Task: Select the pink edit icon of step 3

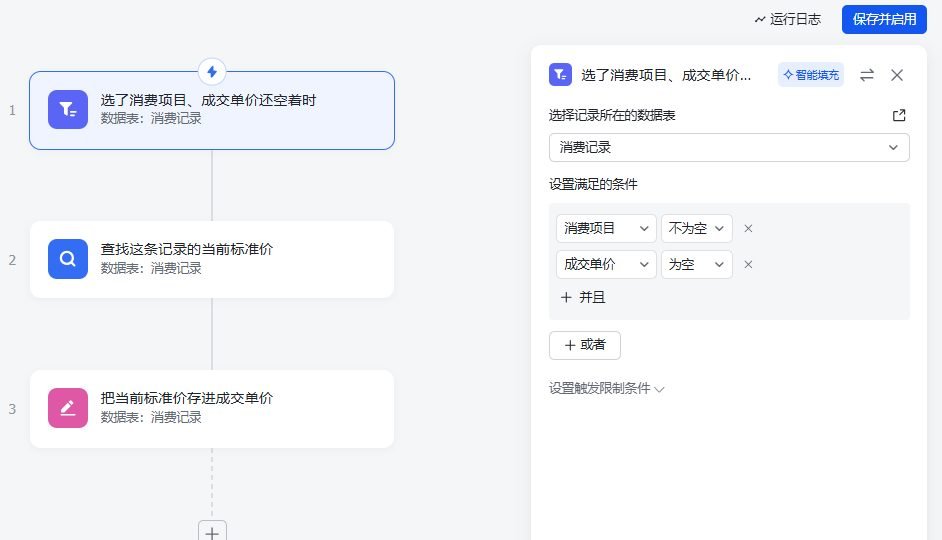Action: [x=68, y=408]
